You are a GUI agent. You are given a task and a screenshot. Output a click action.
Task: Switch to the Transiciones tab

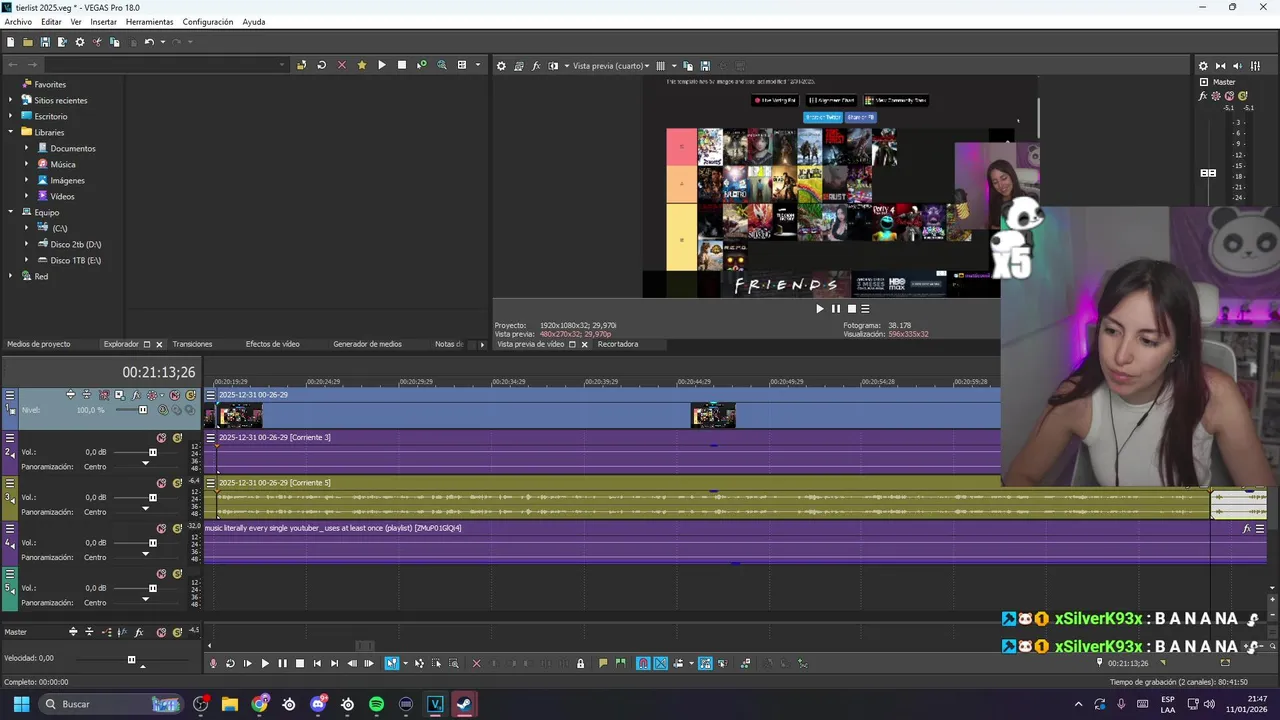(192, 344)
